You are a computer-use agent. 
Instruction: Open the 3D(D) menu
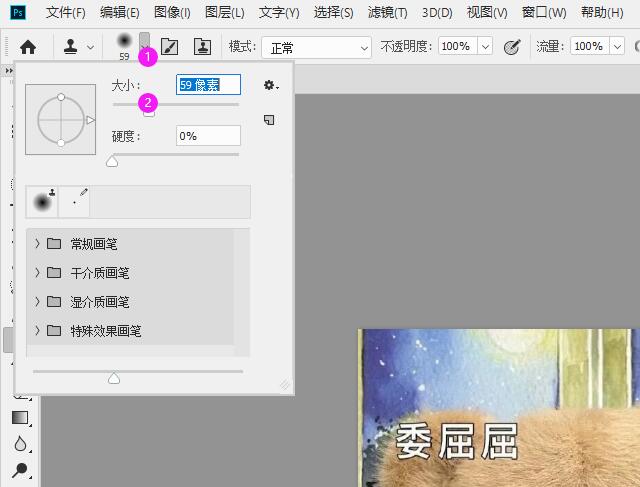(x=437, y=13)
